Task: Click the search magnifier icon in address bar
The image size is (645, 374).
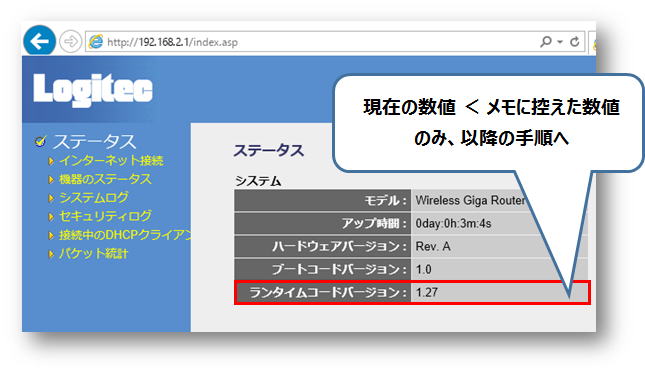Action: 545,41
